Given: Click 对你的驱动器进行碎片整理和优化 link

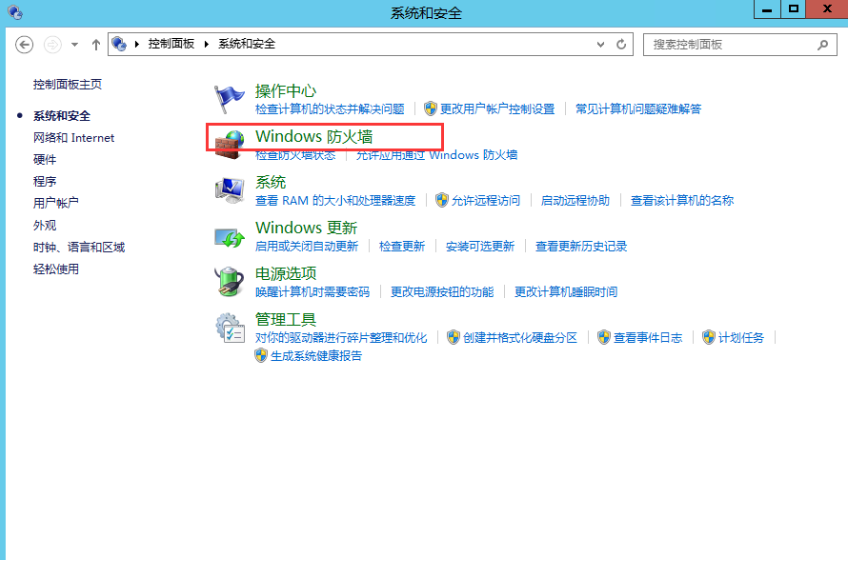Looking at the screenshot, I should (341, 338).
